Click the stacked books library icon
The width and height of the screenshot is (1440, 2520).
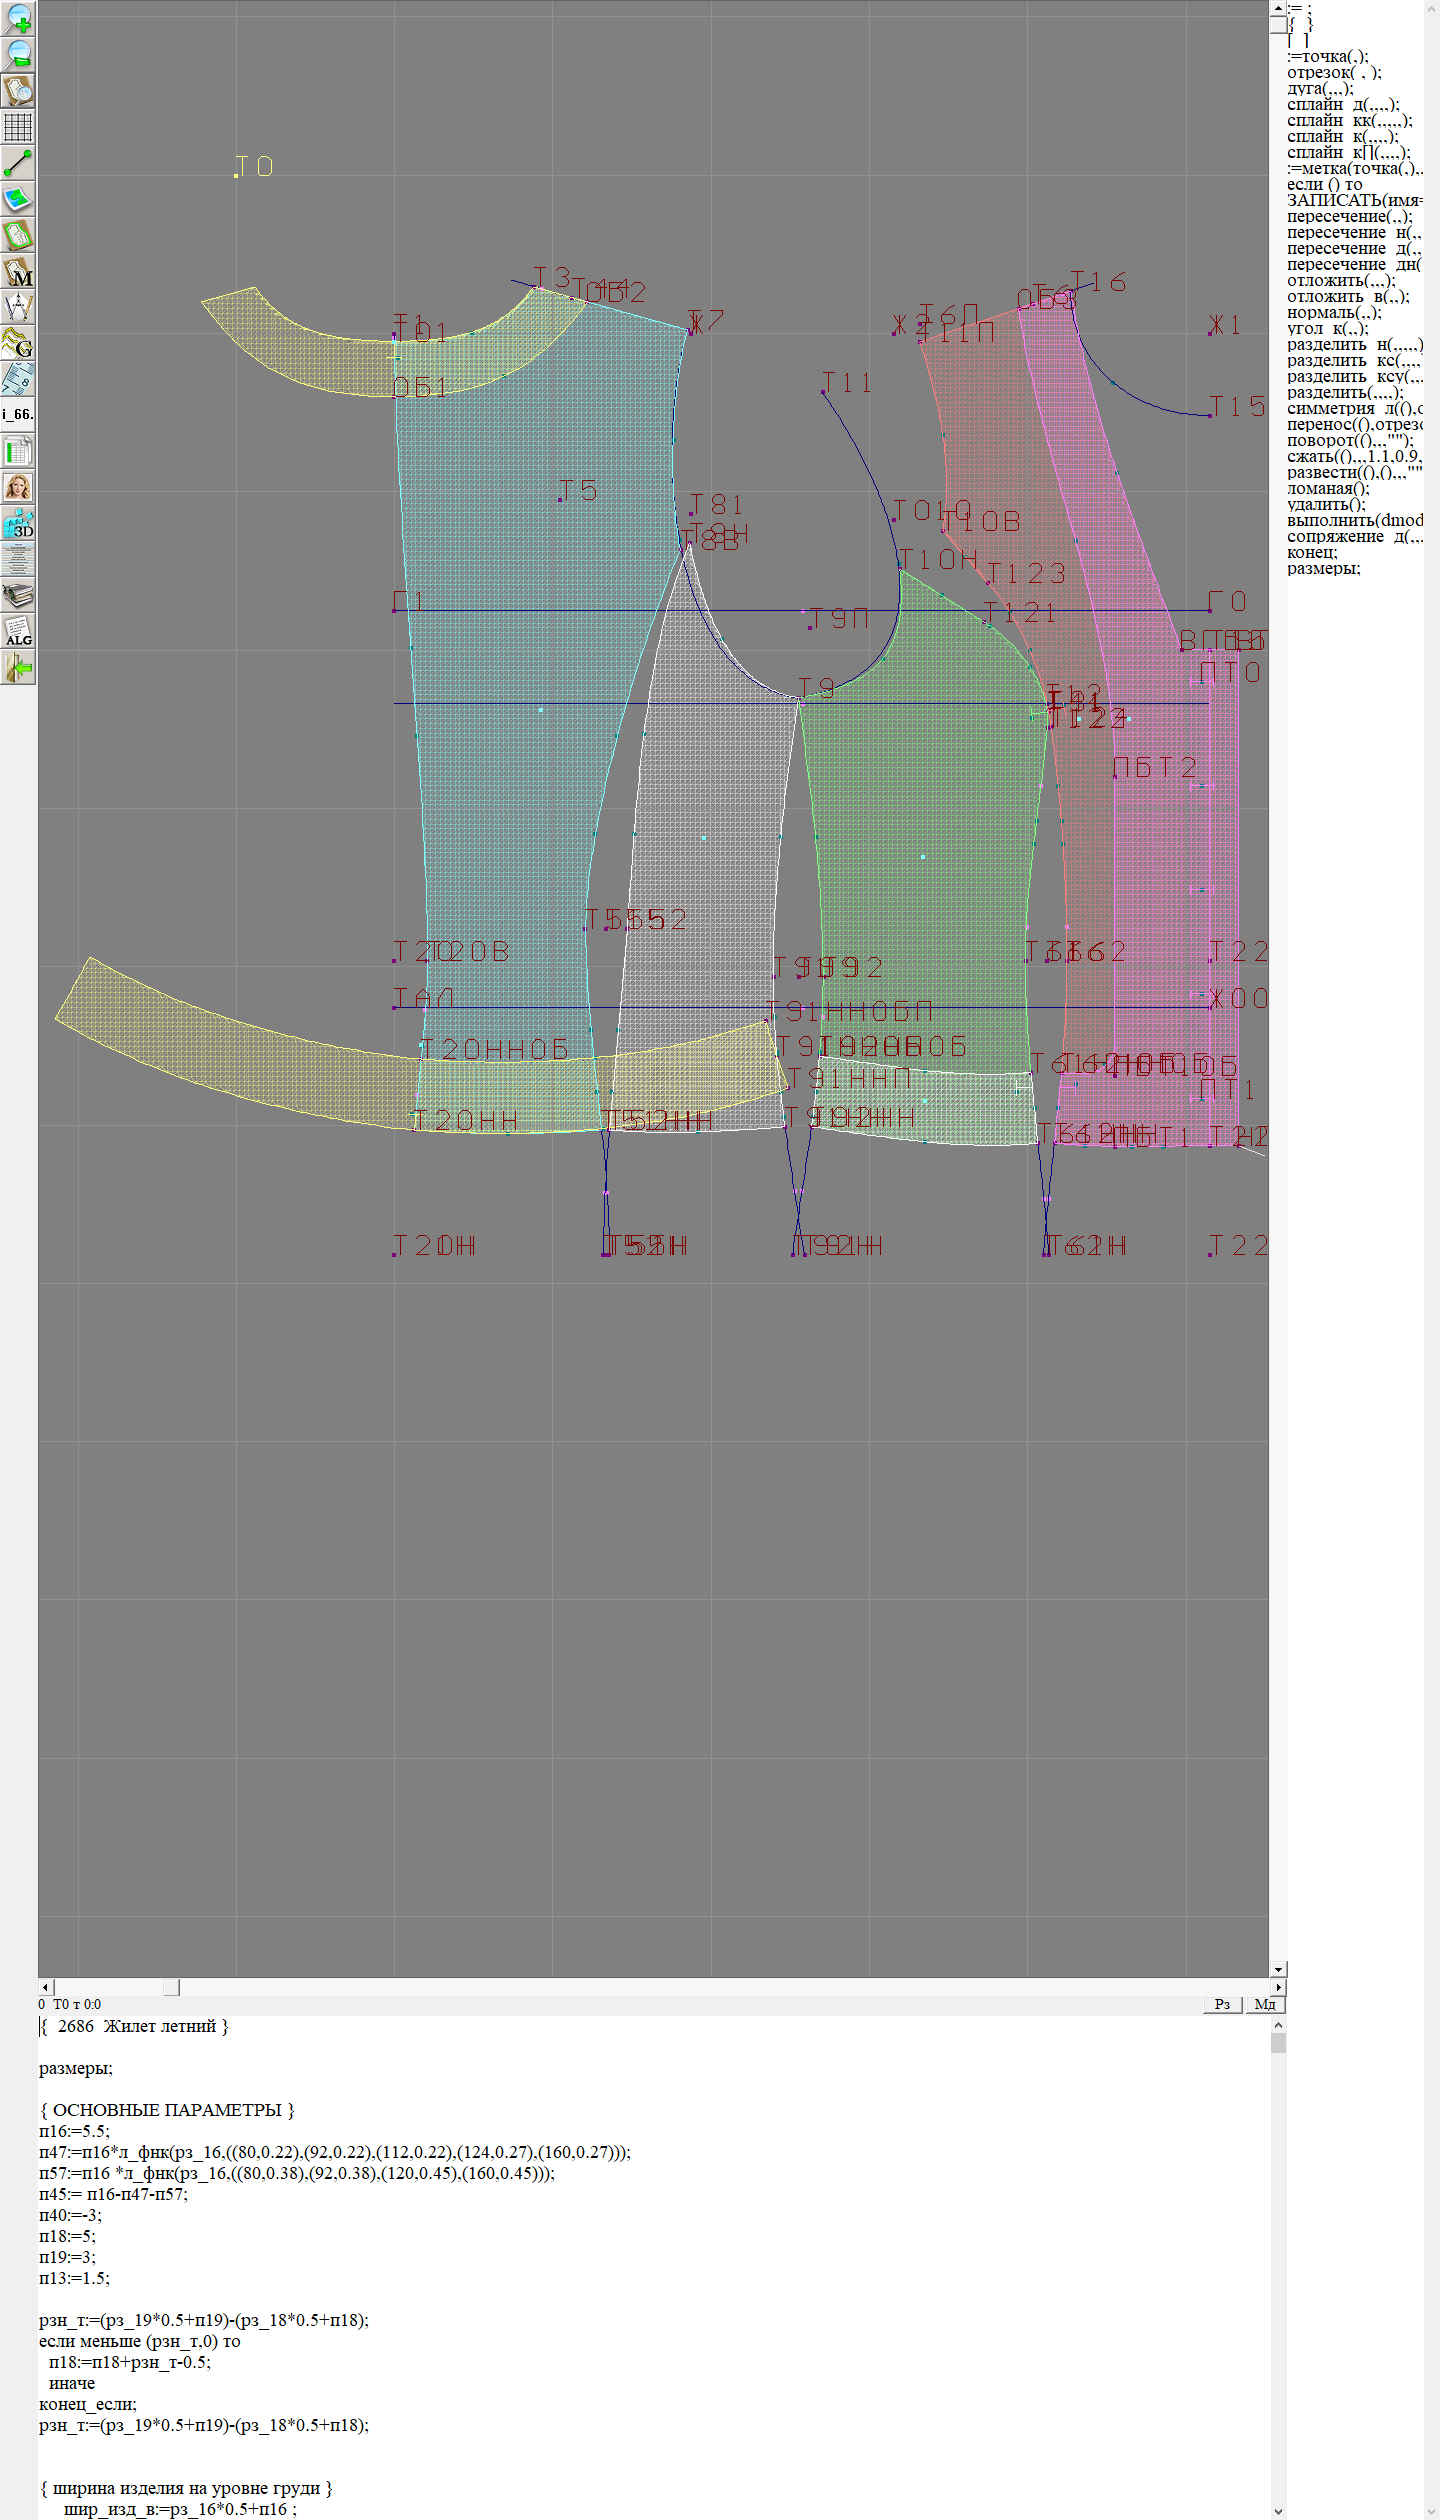point(18,596)
